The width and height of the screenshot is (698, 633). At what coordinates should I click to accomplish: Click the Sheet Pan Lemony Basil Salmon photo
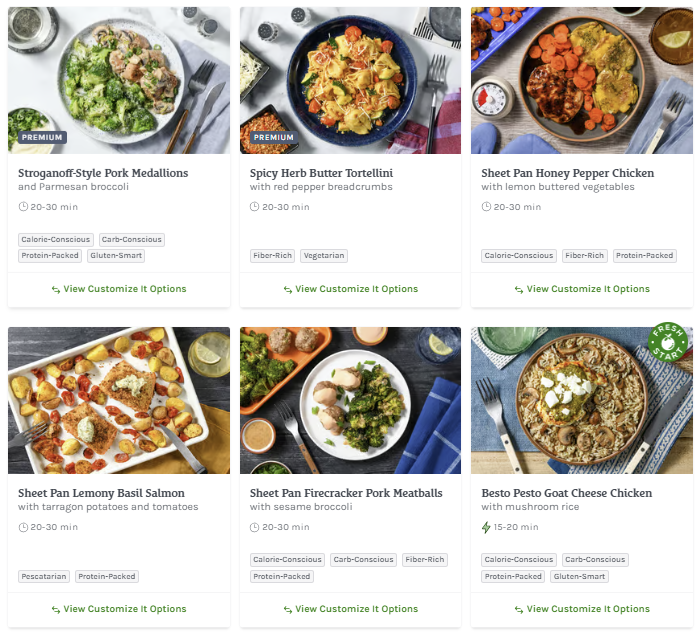[118, 400]
